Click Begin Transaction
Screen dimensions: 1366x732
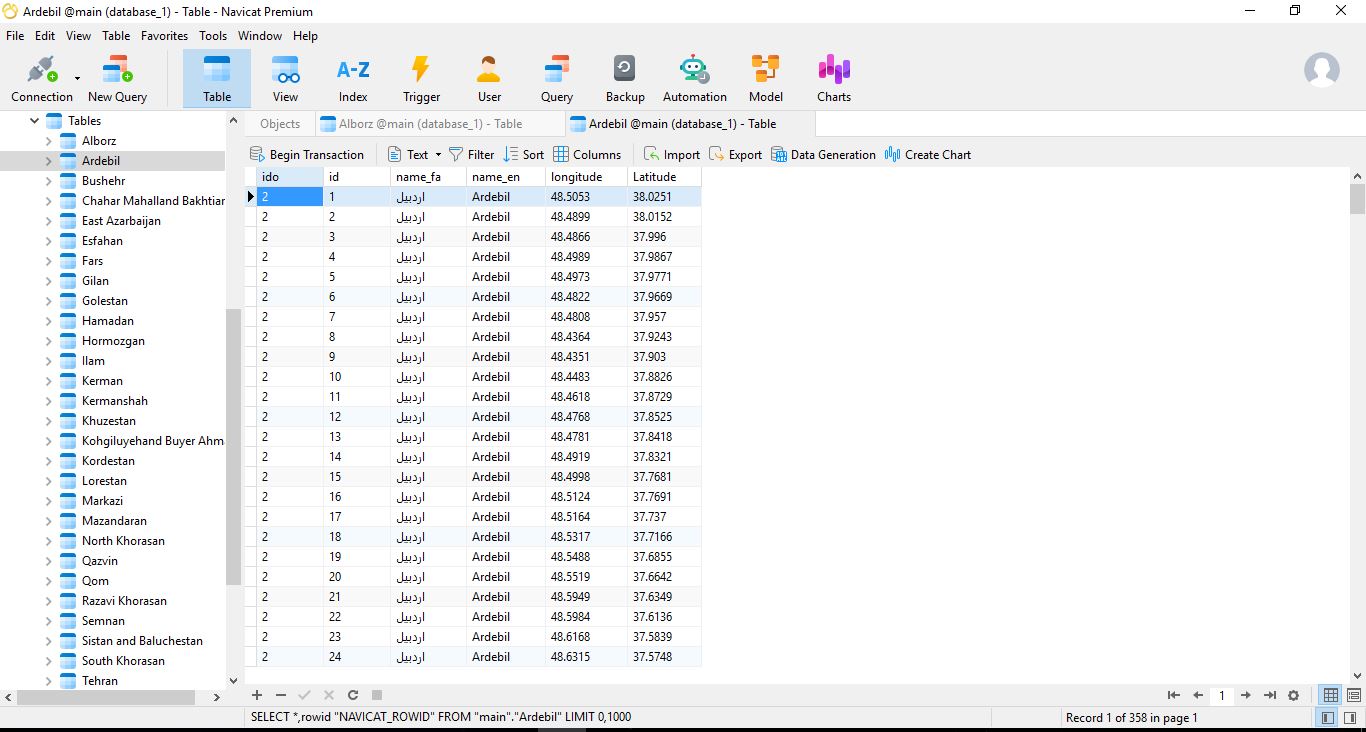tap(306, 154)
